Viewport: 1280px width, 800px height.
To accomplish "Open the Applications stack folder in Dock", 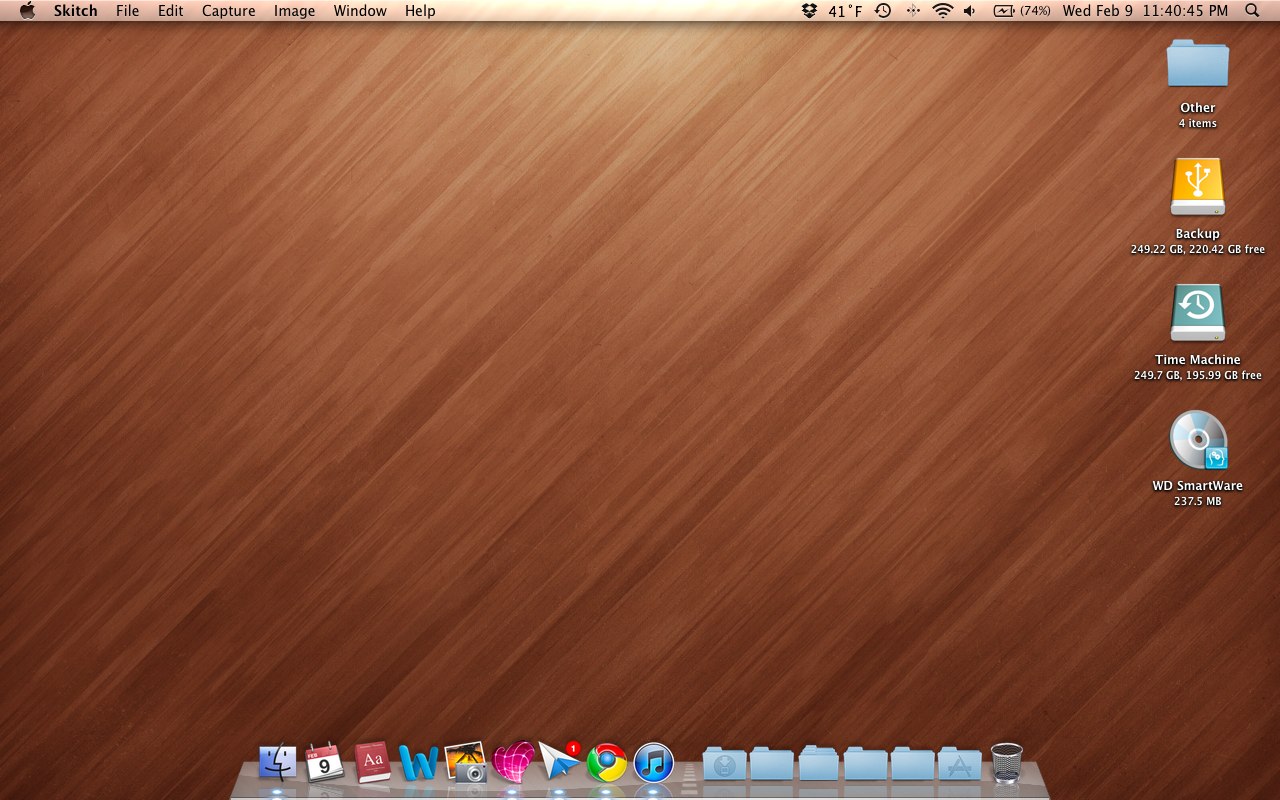I will [960, 764].
